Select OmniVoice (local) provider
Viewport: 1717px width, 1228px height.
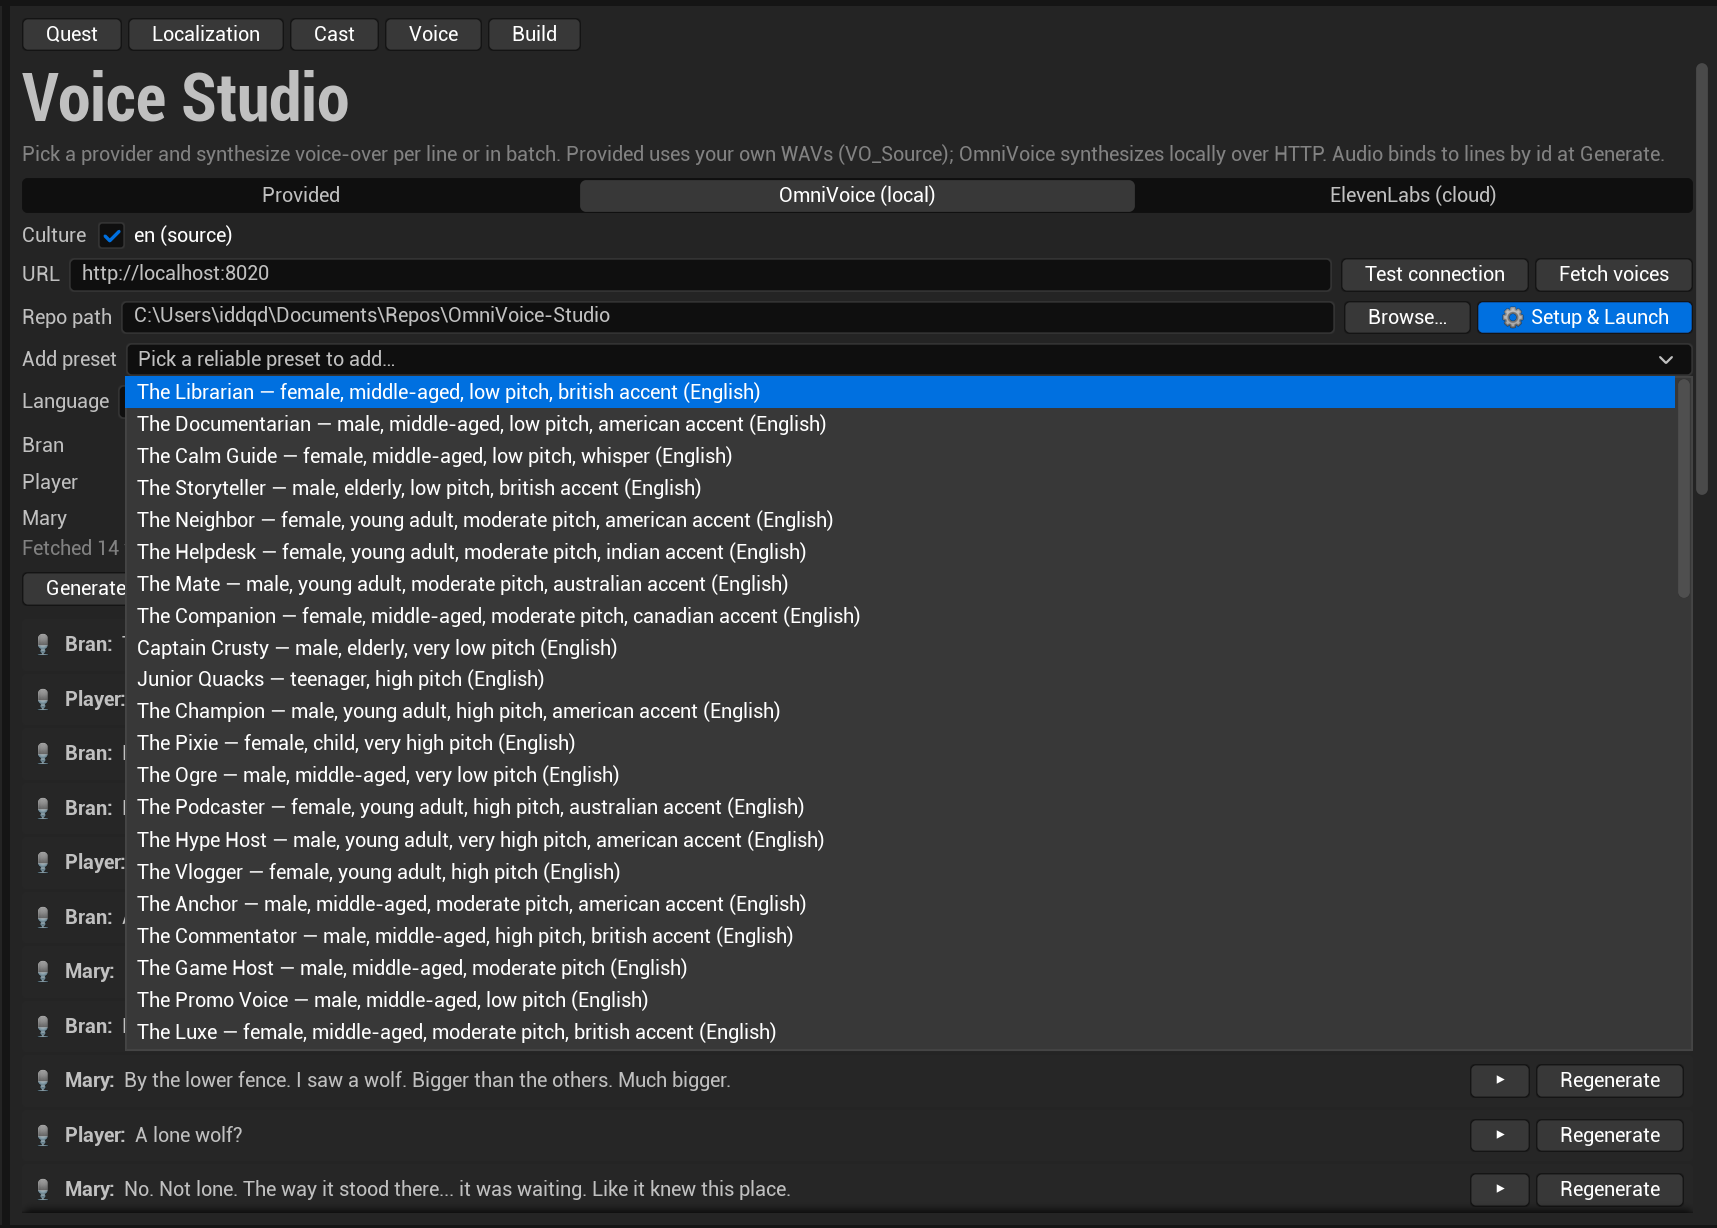[x=857, y=195]
